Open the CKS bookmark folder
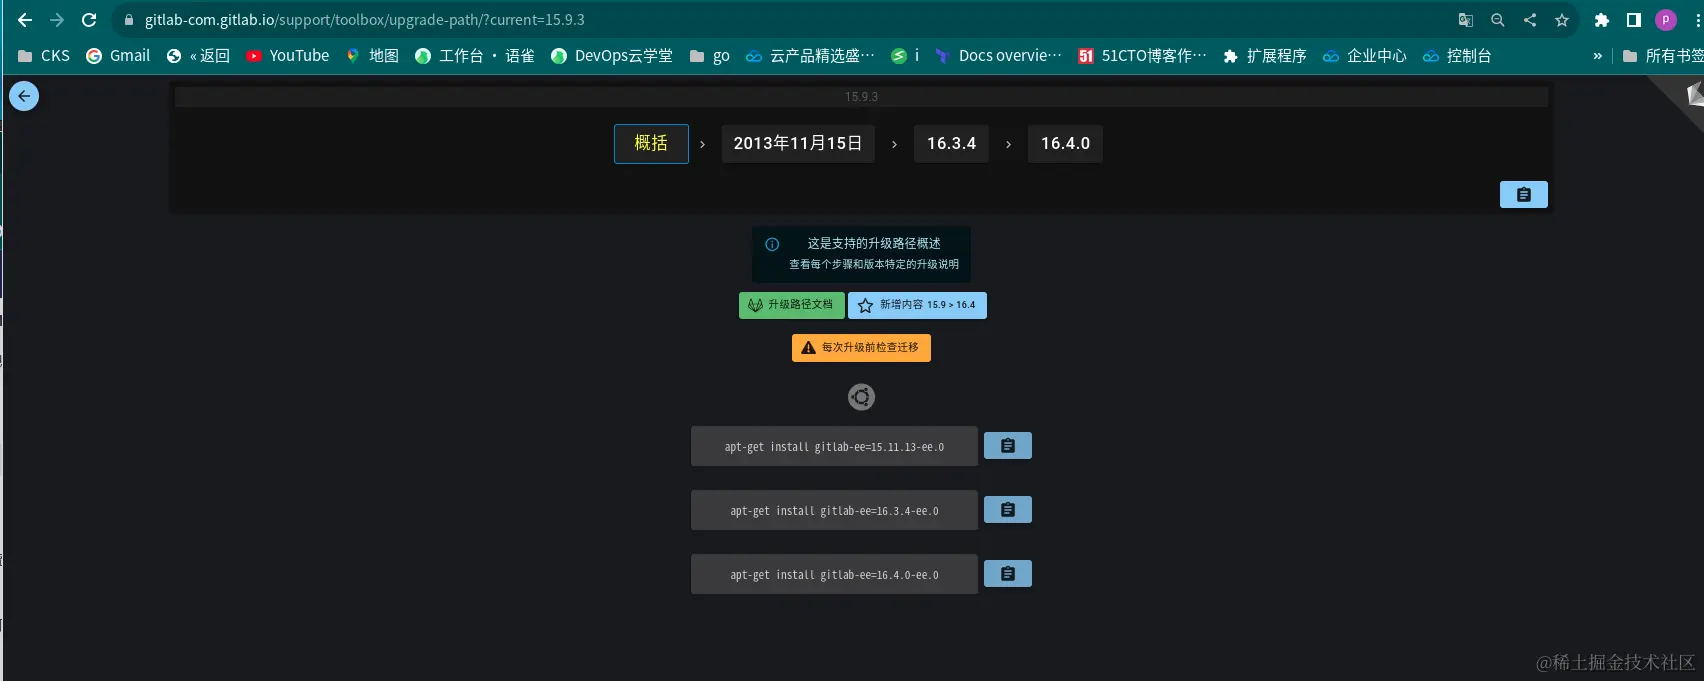 coord(44,56)
